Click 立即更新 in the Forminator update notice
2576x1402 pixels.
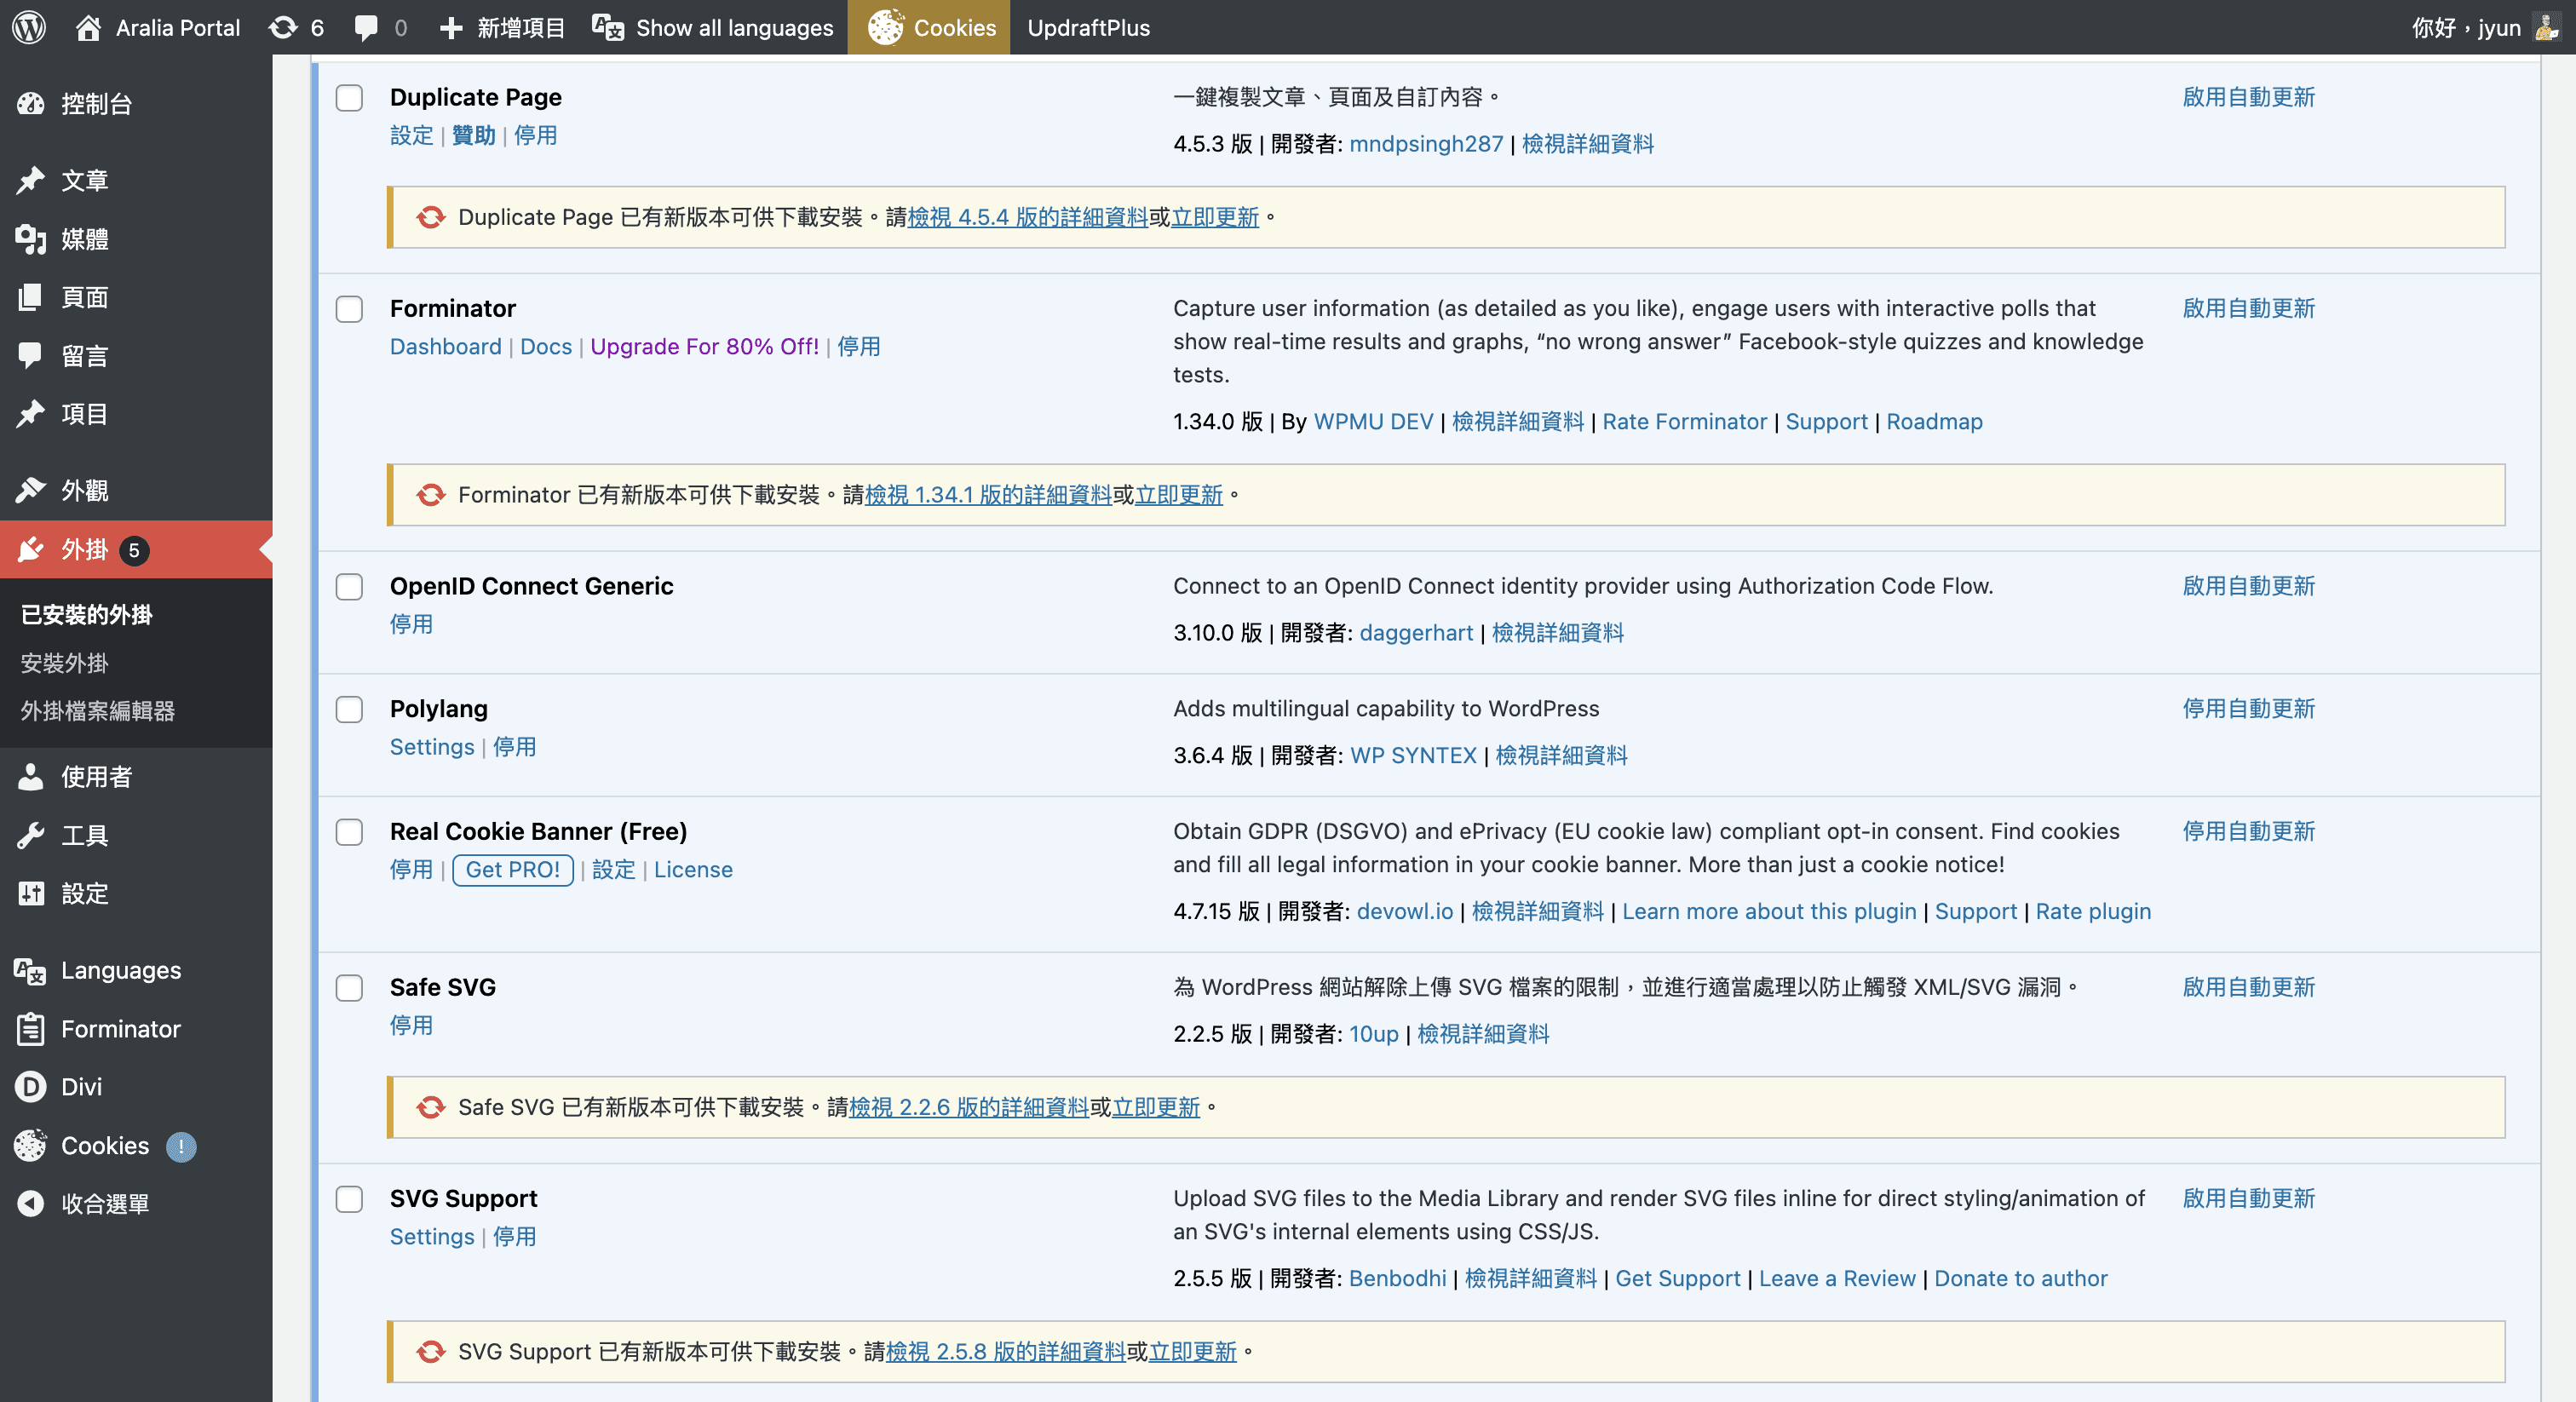[1179, 495]
